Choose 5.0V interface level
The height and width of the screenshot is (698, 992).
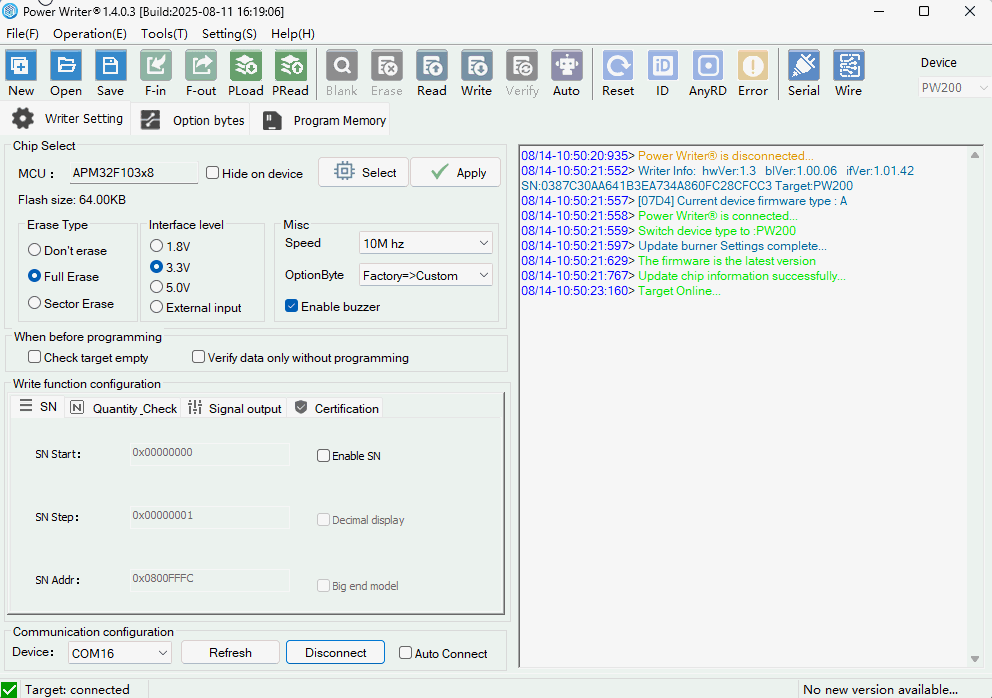pyautogui.click(x=156, y=287)
